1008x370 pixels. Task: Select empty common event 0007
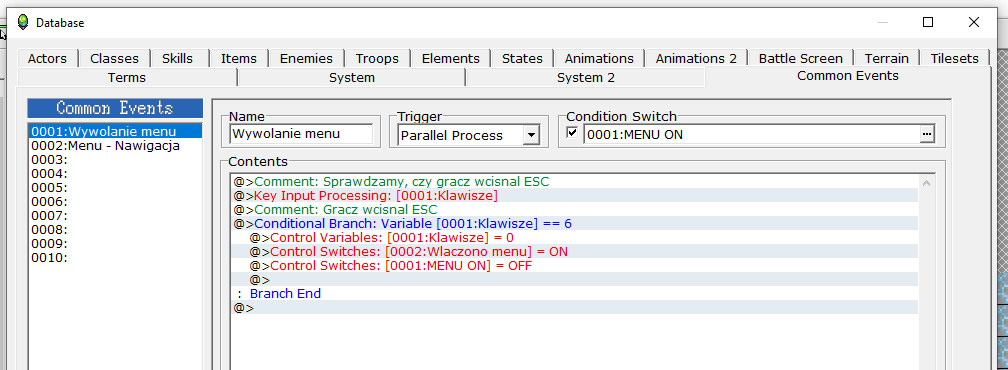tap(116, 216)
